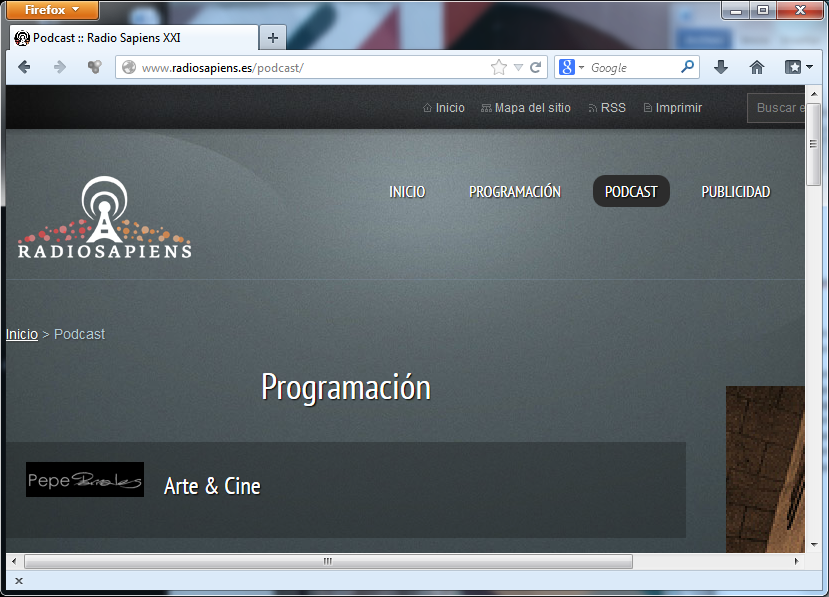829x597 pixels.
Task: Select the Podcast :: Radio Sapiens XXI tab
Action: tap(133, 38)
